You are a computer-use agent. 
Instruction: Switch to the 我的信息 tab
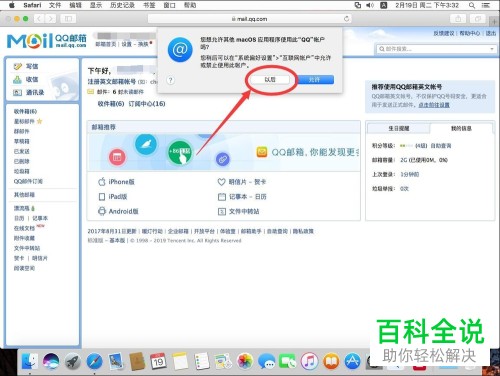click(x=461, y=128)
